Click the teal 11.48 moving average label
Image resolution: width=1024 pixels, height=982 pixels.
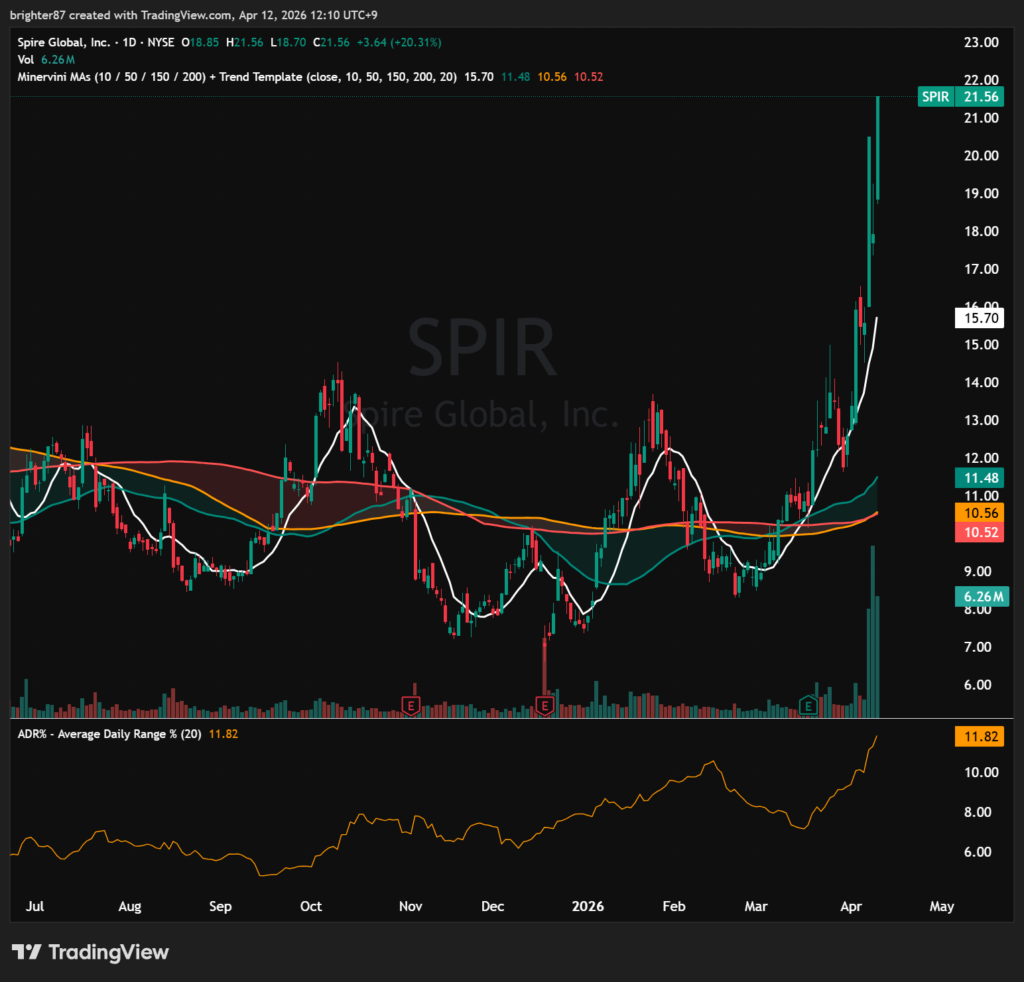pyautogui.click(x=978, y=479)
